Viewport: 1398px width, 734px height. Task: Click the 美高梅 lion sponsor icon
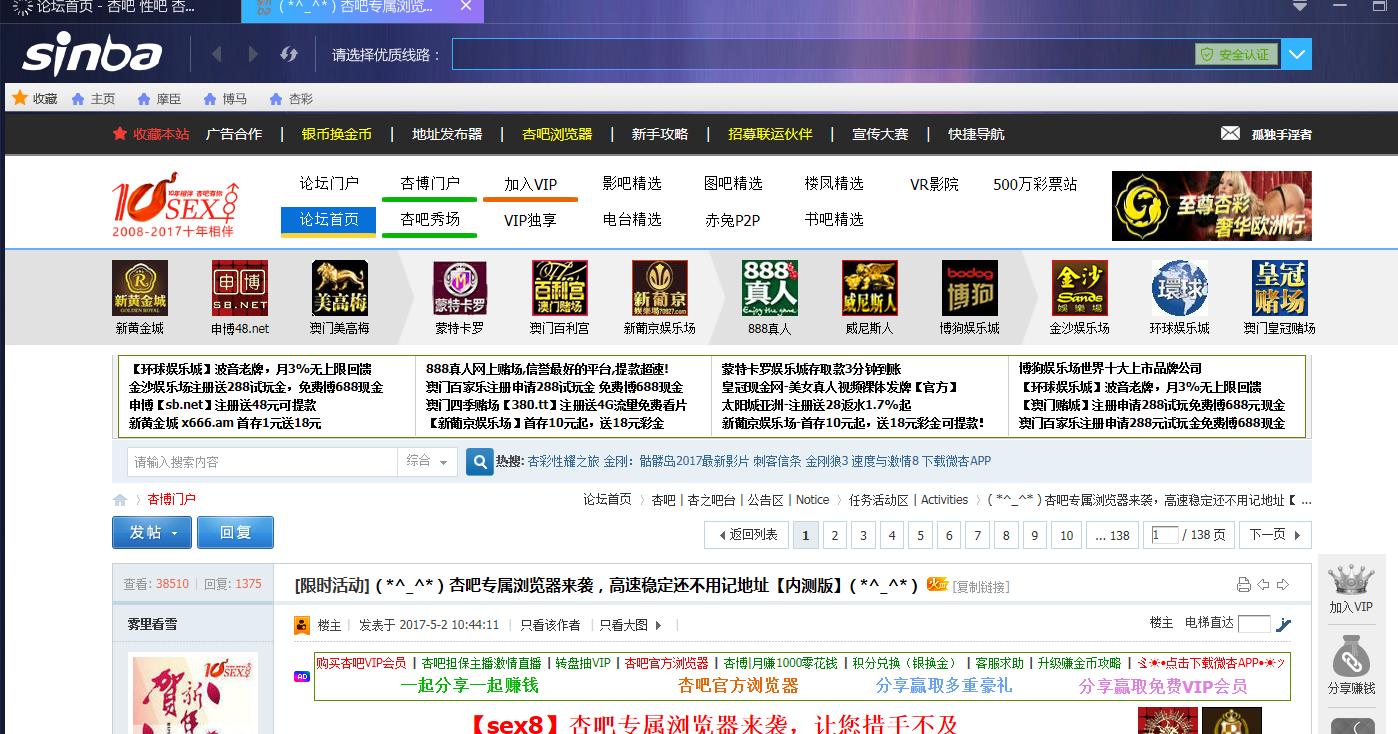tap(340, 288)
